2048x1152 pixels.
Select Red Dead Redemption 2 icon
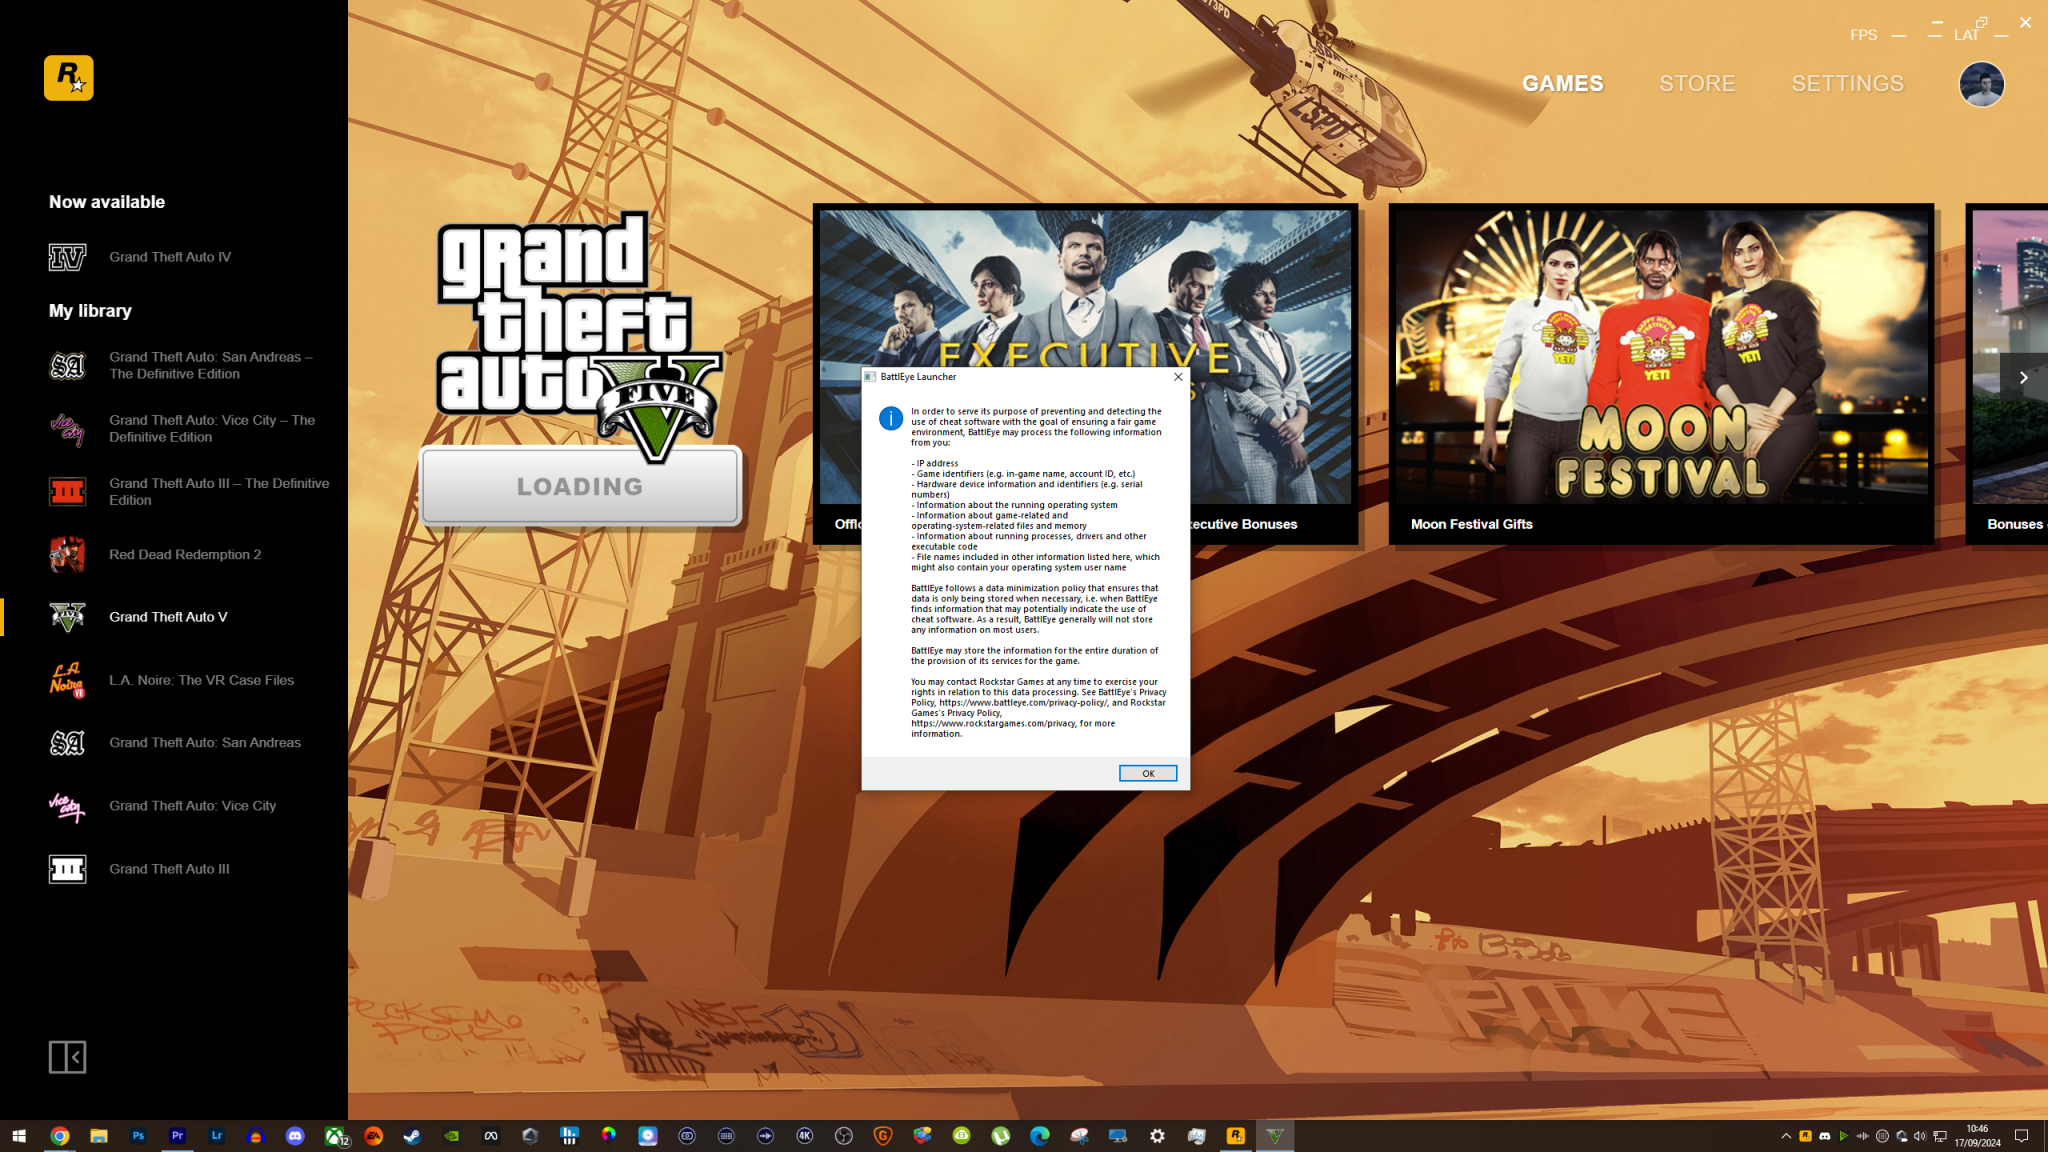[x=67, y=555]
